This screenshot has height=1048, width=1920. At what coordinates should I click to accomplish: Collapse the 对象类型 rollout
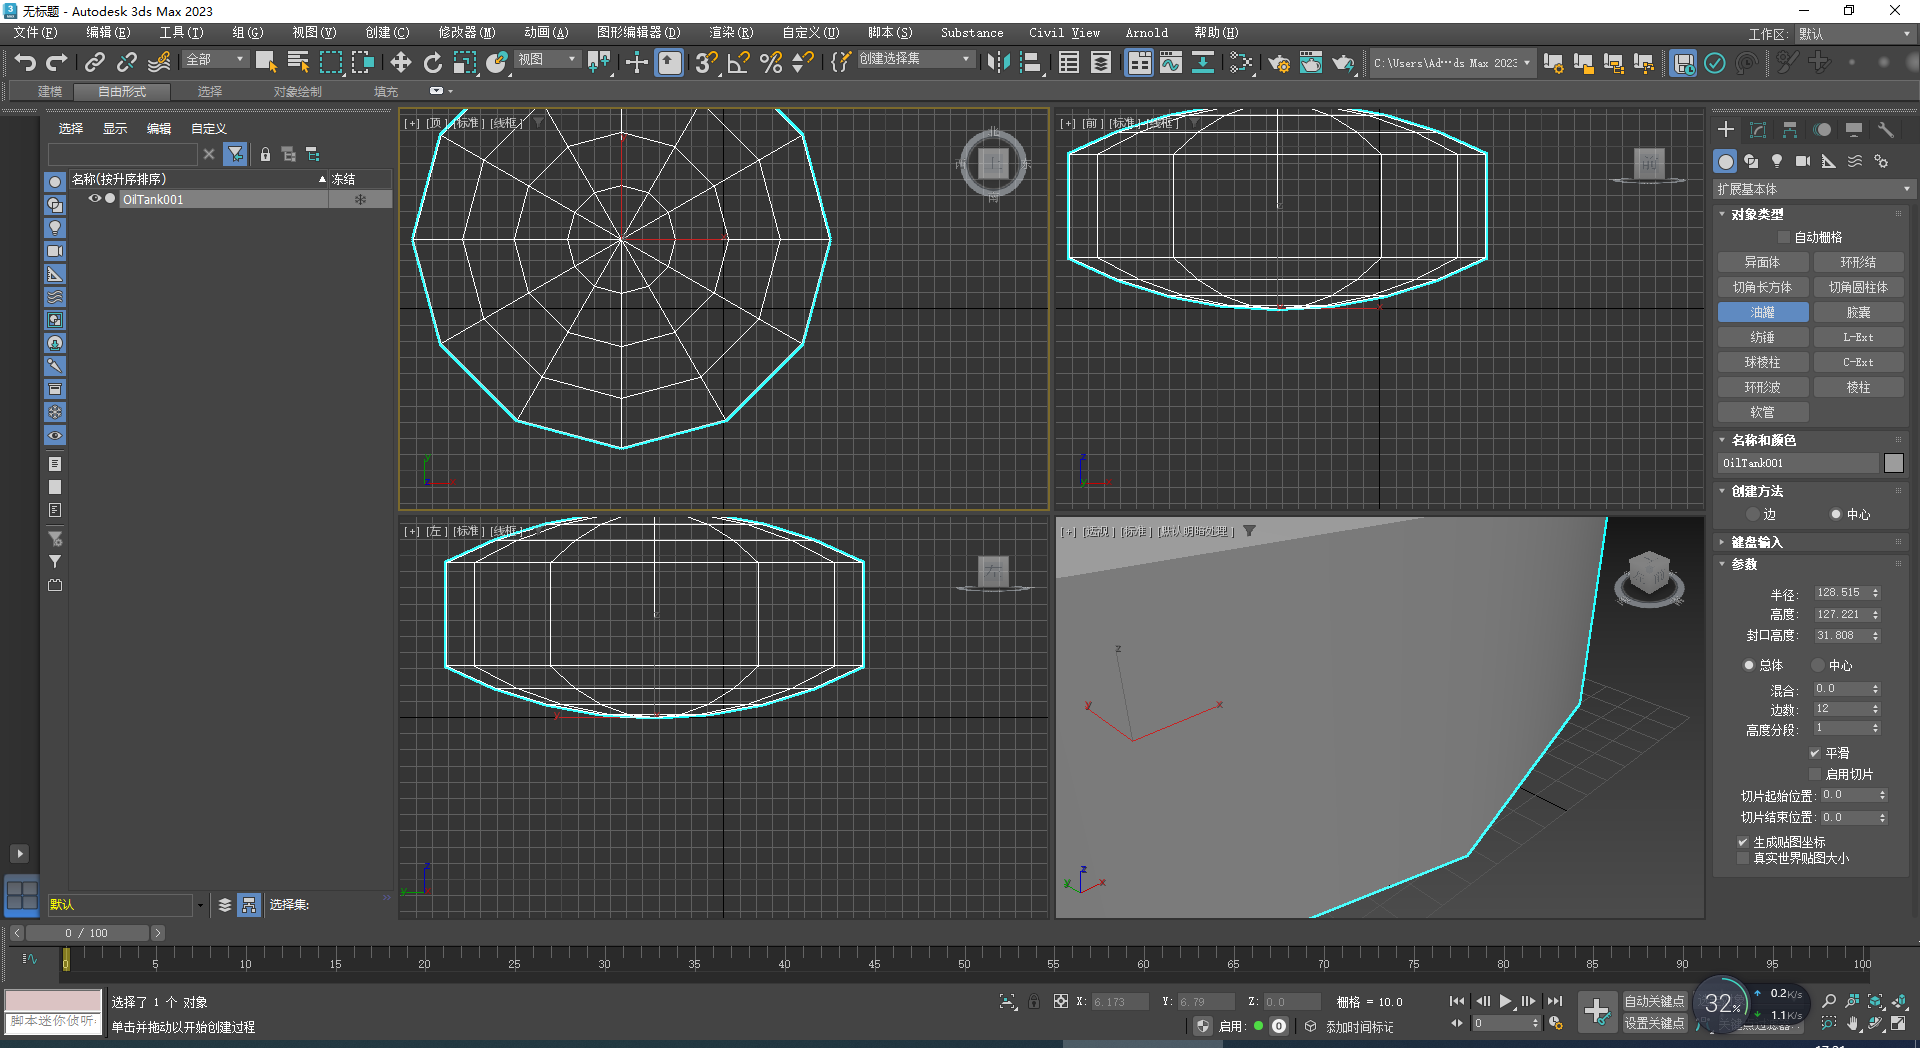click(1756, 214)
